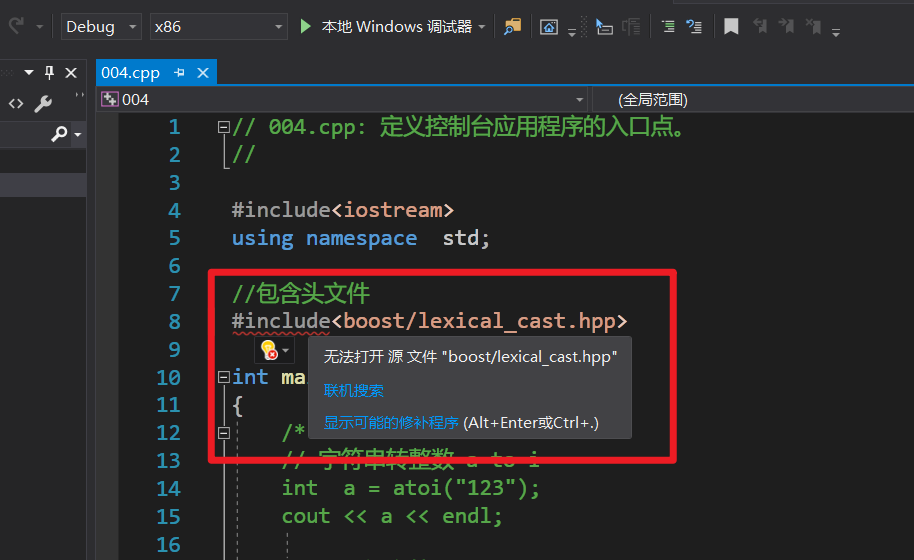The image size is (914, 560).
Task: Open bookmark toolbar overflow options
Action: pyautogui.click(x=836, y=33)
